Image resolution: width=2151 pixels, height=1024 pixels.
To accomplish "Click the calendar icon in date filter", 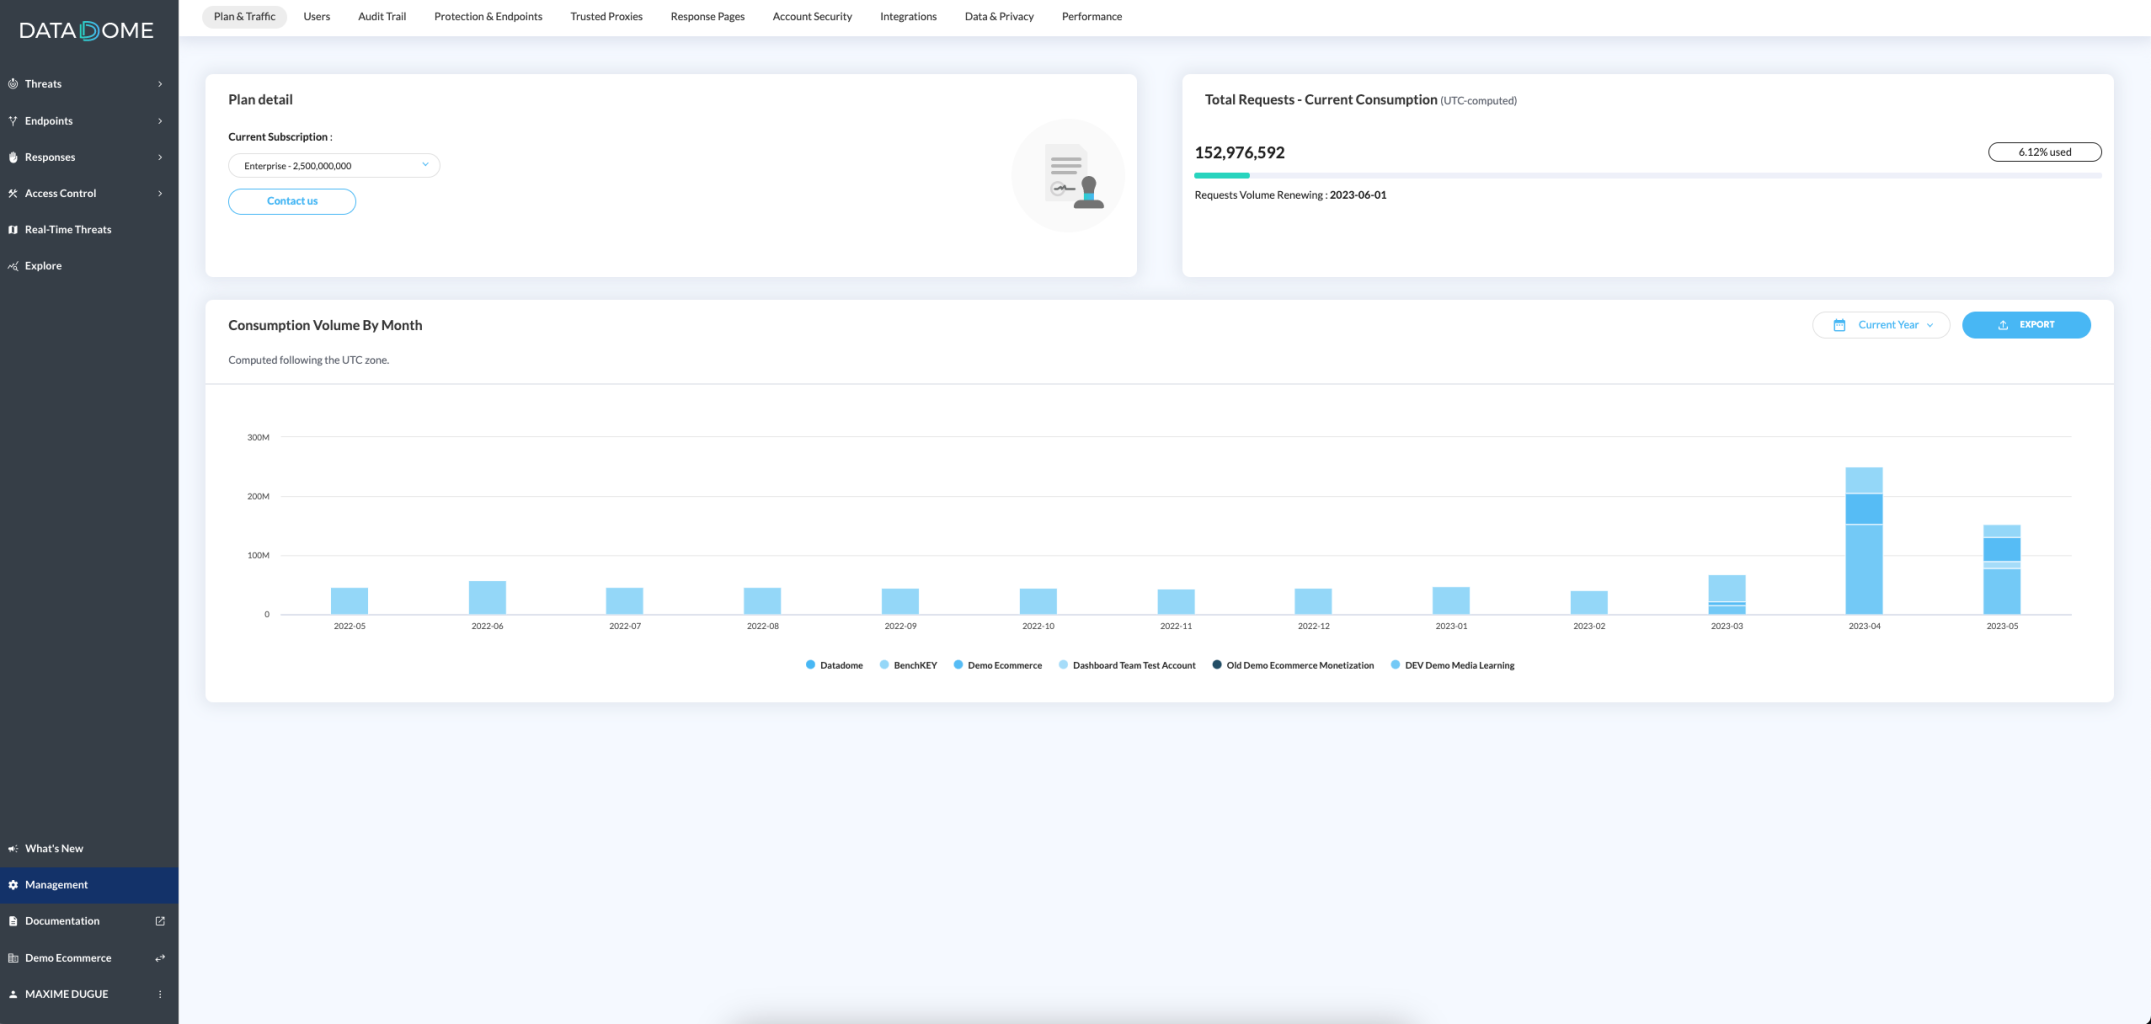I will click(1839, 325).
